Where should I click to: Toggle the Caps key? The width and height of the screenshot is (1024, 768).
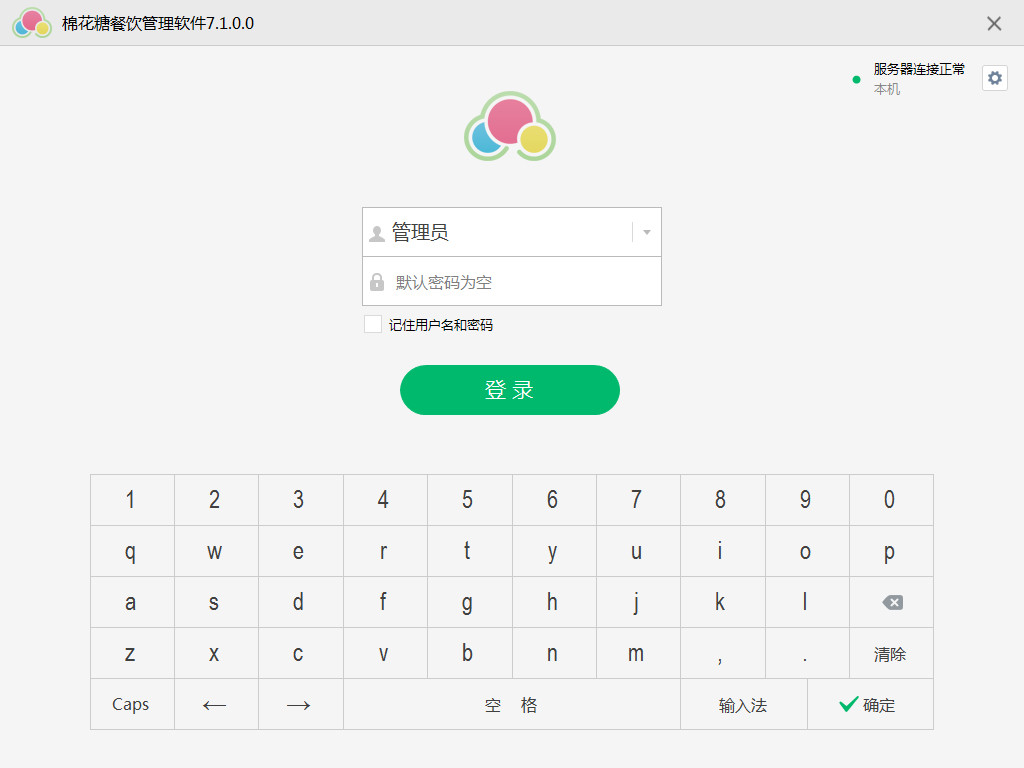click(133, 704)
